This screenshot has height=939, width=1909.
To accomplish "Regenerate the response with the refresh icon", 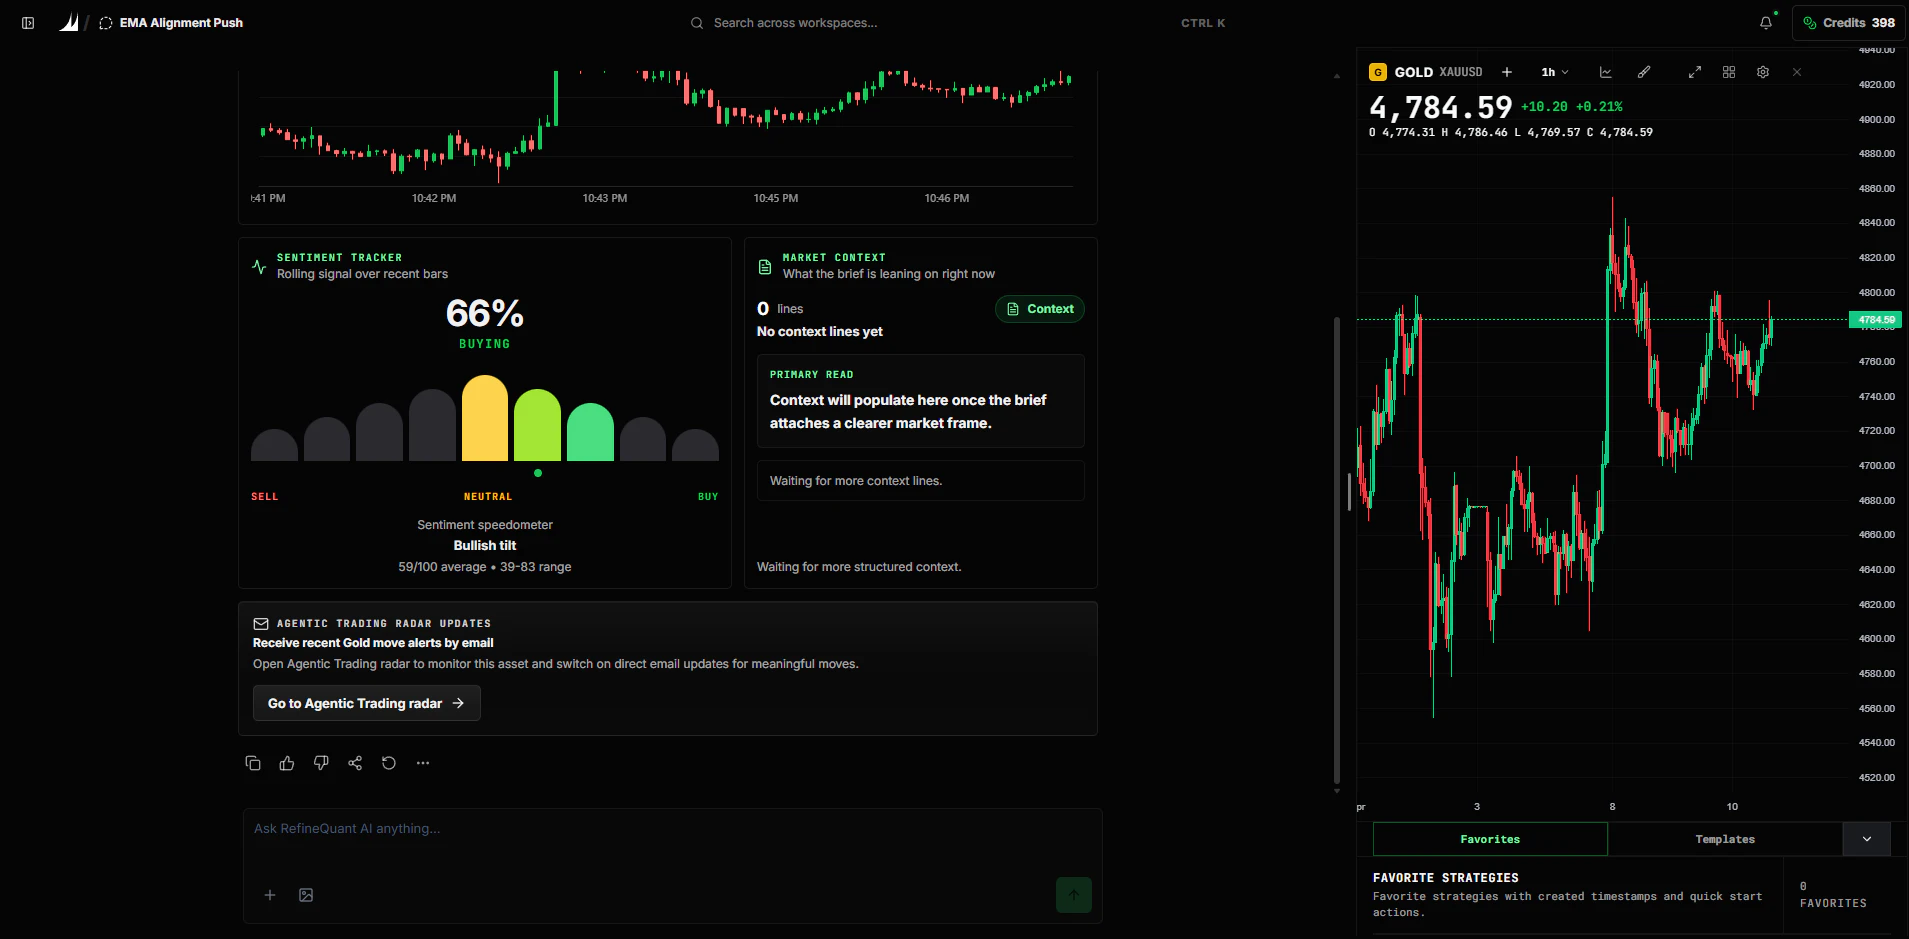I will [389, 763].
